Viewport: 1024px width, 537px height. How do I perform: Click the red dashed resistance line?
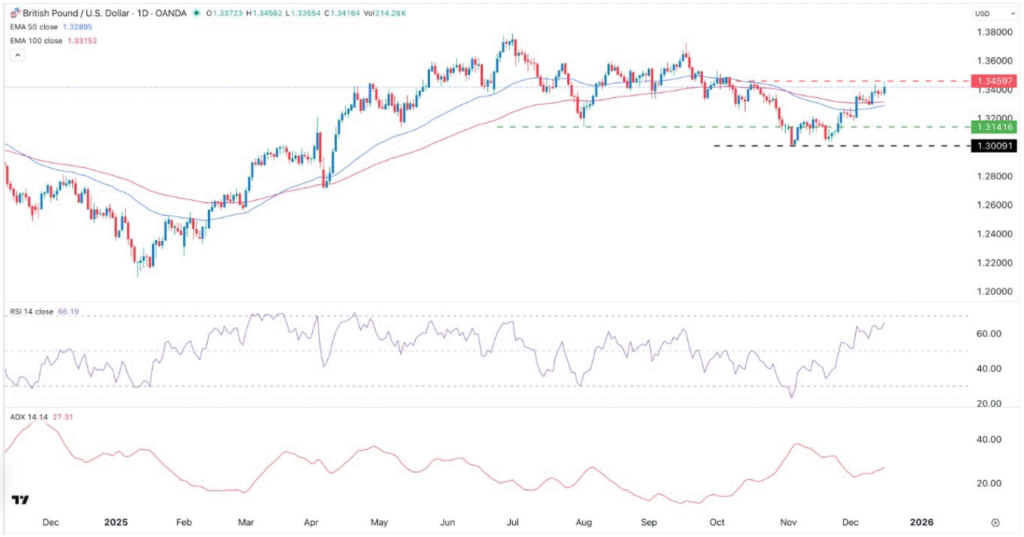click(x=850, y=80)
